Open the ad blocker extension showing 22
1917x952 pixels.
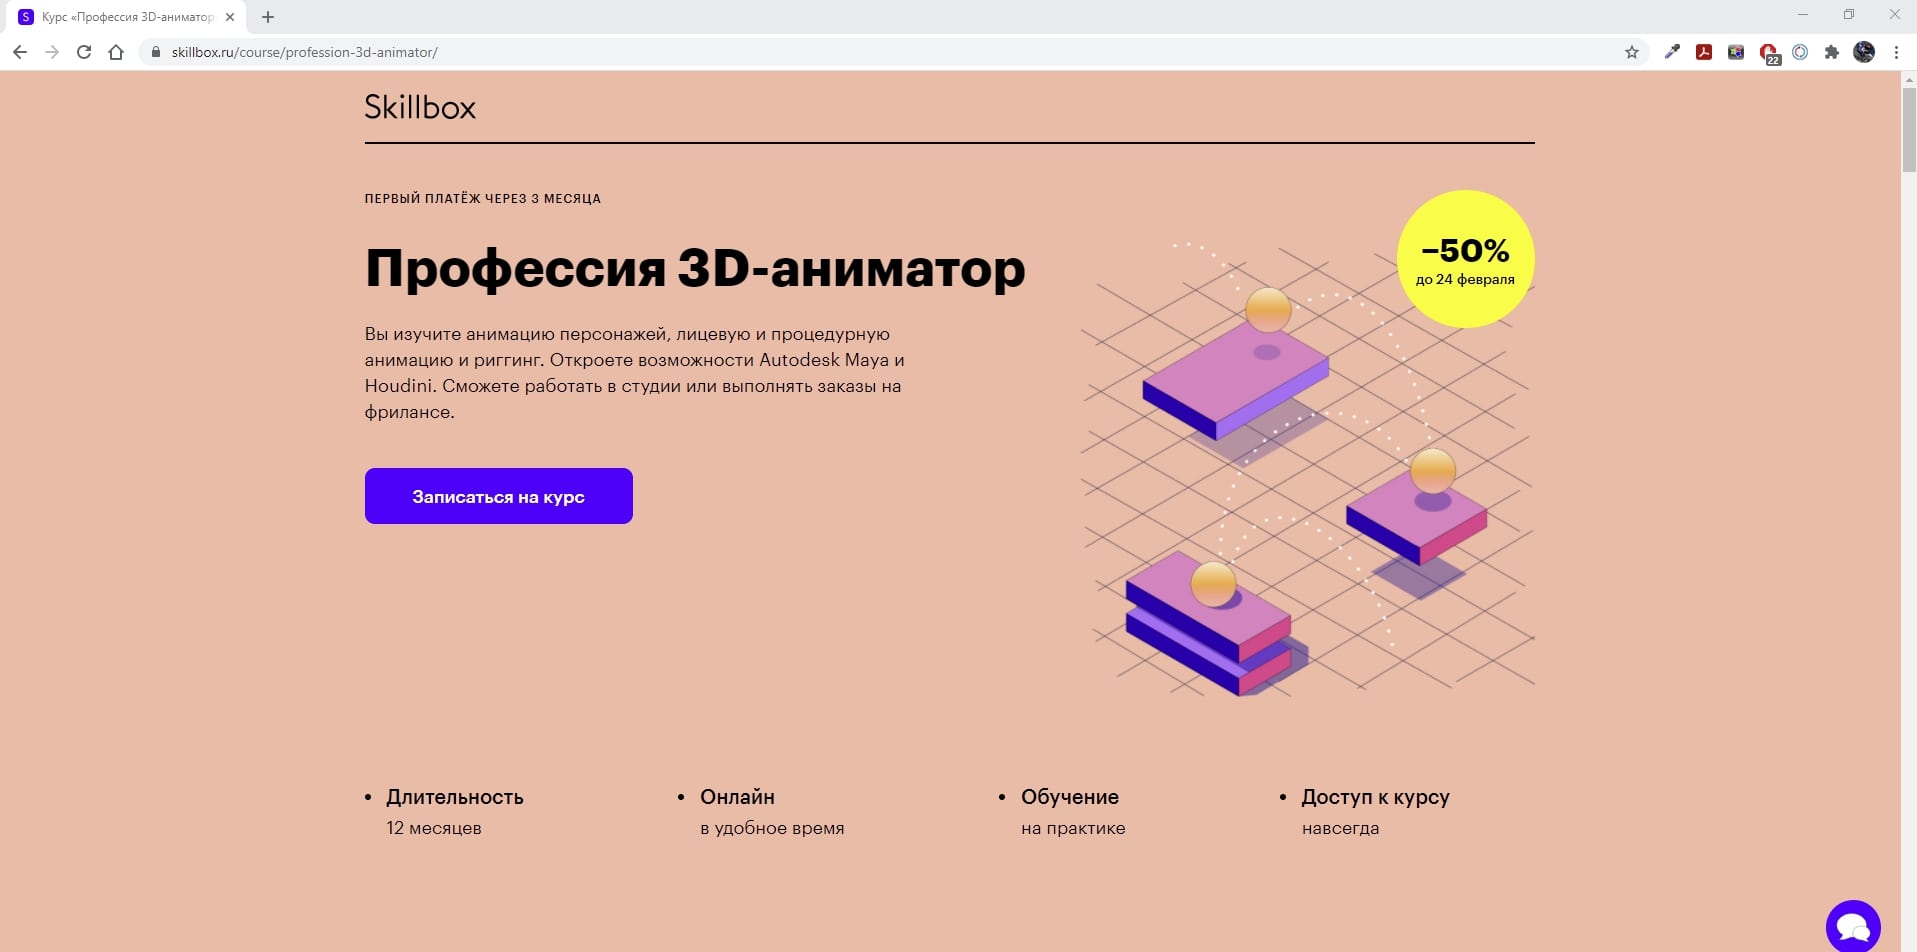pyautogui.click(x=1769, y=53)
